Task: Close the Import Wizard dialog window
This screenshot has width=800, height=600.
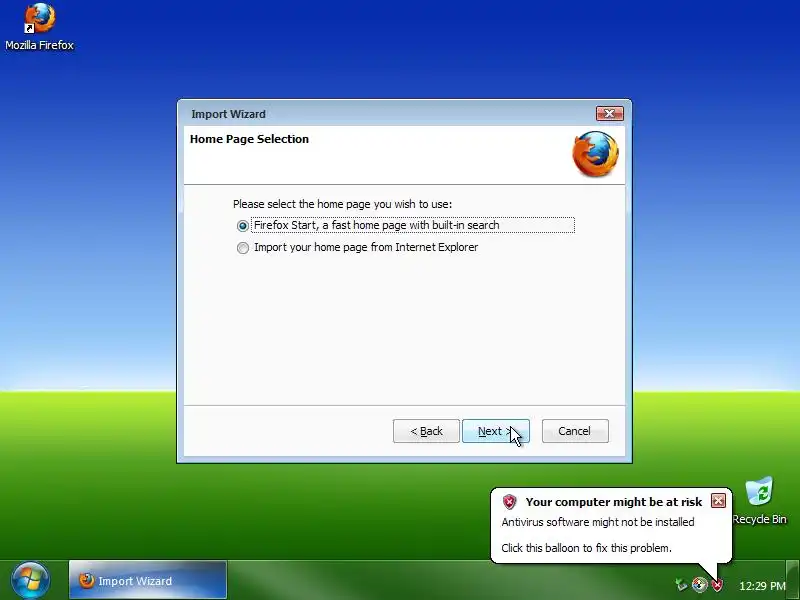Action: point(610,113)
